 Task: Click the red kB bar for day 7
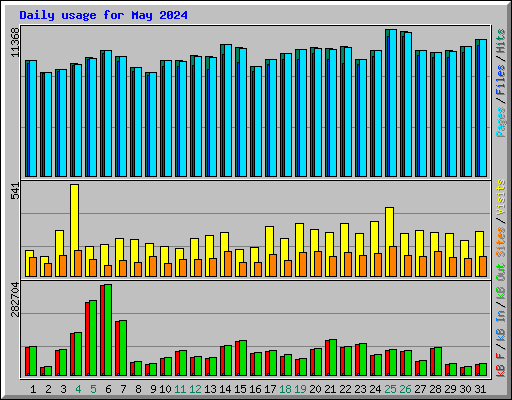coord(117,348)
